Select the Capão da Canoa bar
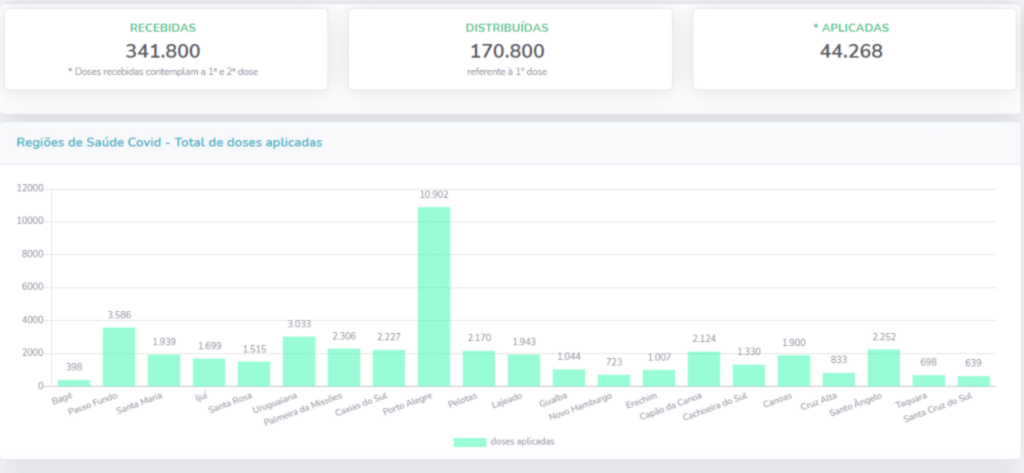The image size is (1024, 473). pyautogui.click(x=704, y=368)
